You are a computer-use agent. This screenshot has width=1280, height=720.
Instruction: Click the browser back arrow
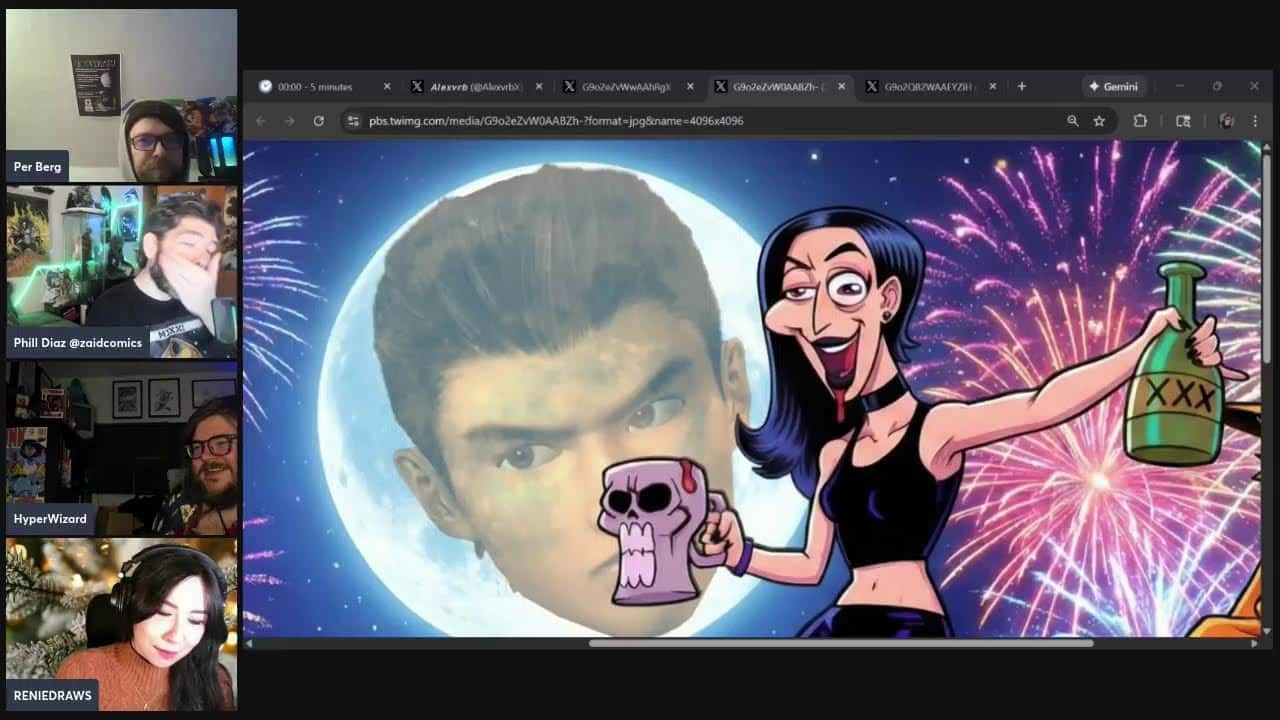pos(261,121)
